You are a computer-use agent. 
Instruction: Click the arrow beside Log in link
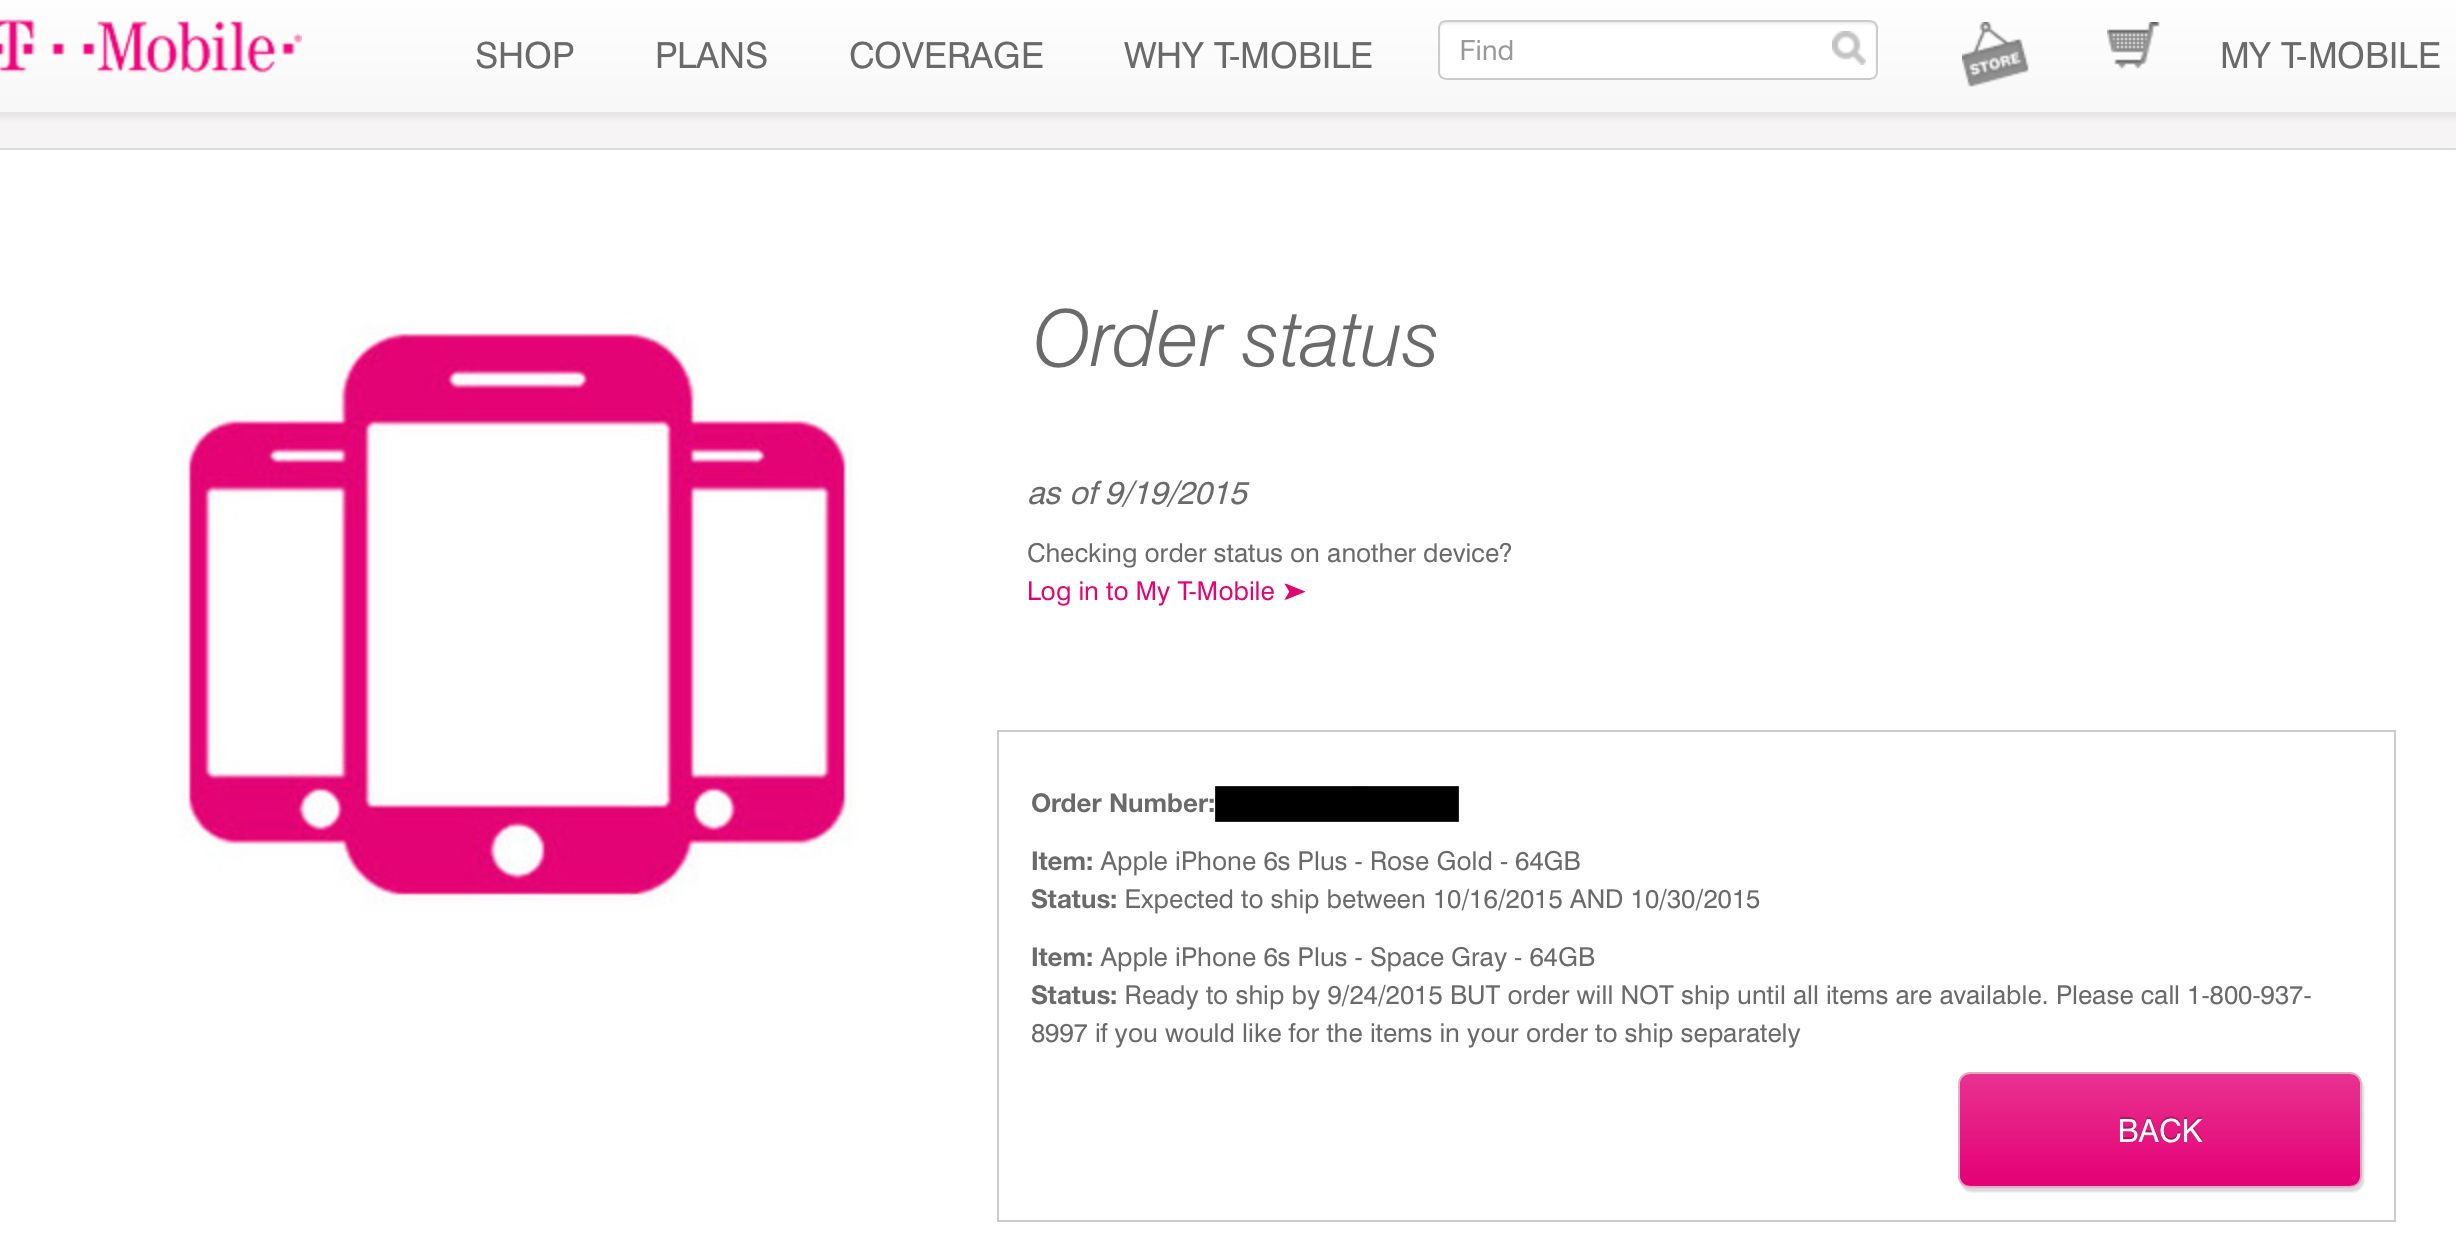(1295, 592)
